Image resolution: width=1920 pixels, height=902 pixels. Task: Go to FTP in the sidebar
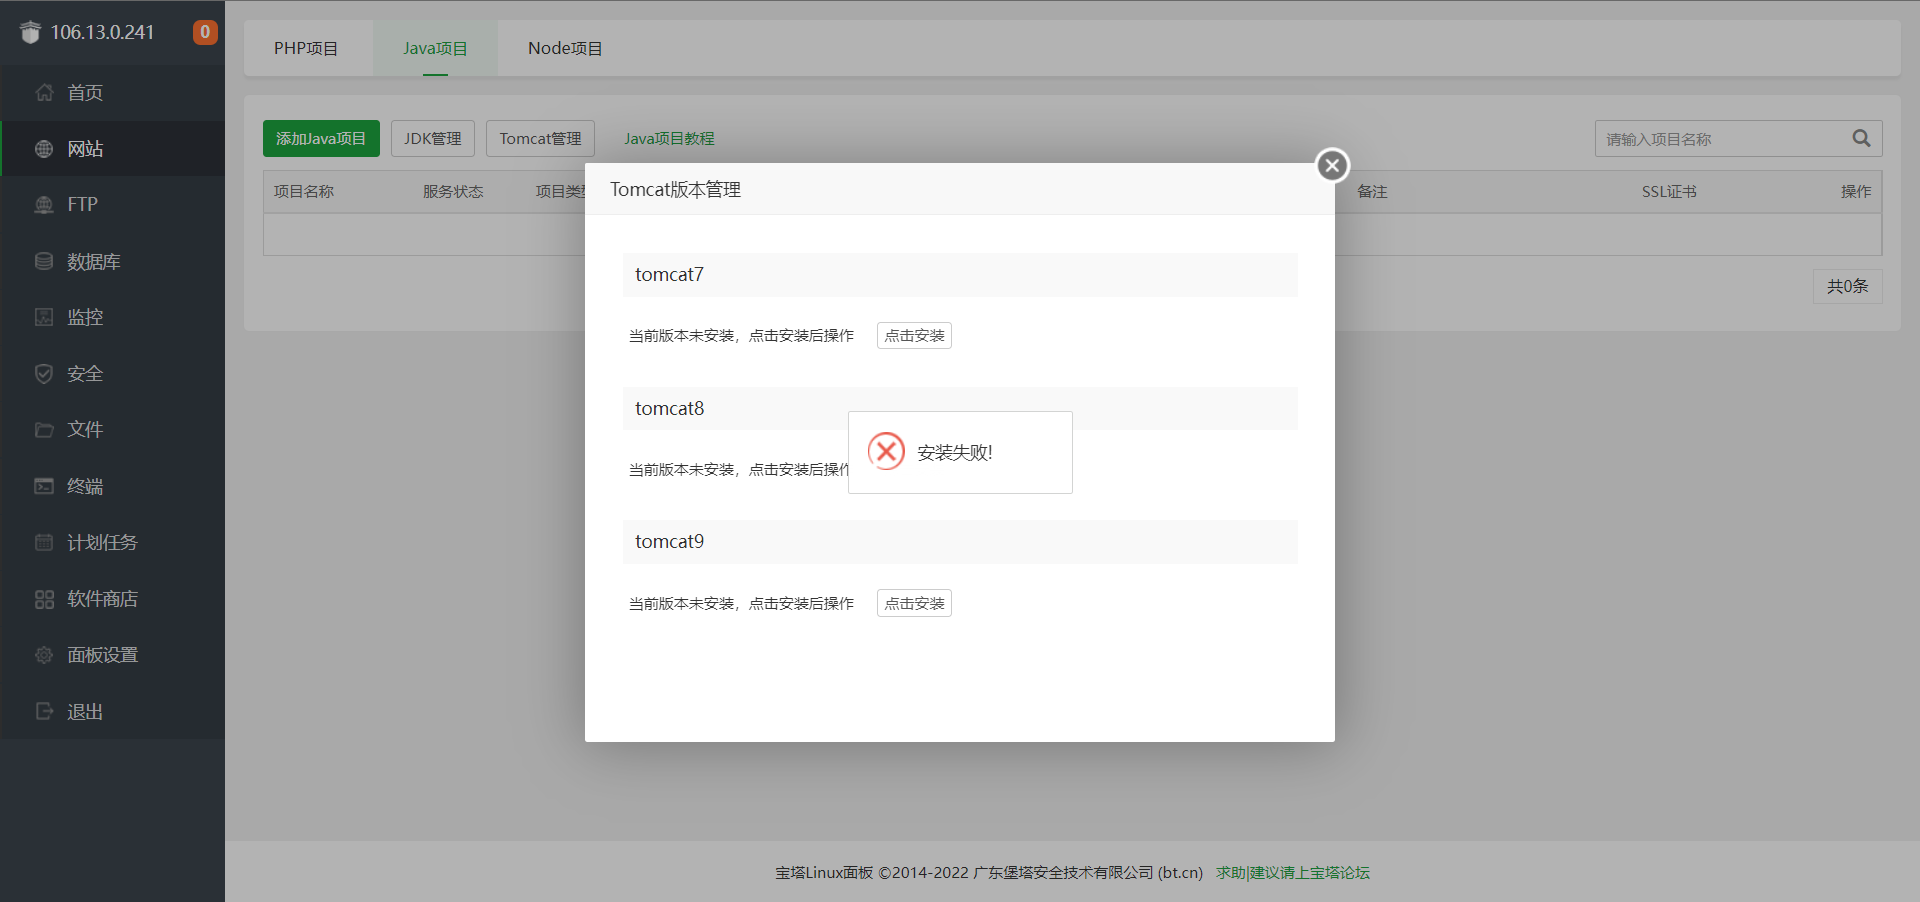click(113, 205)
